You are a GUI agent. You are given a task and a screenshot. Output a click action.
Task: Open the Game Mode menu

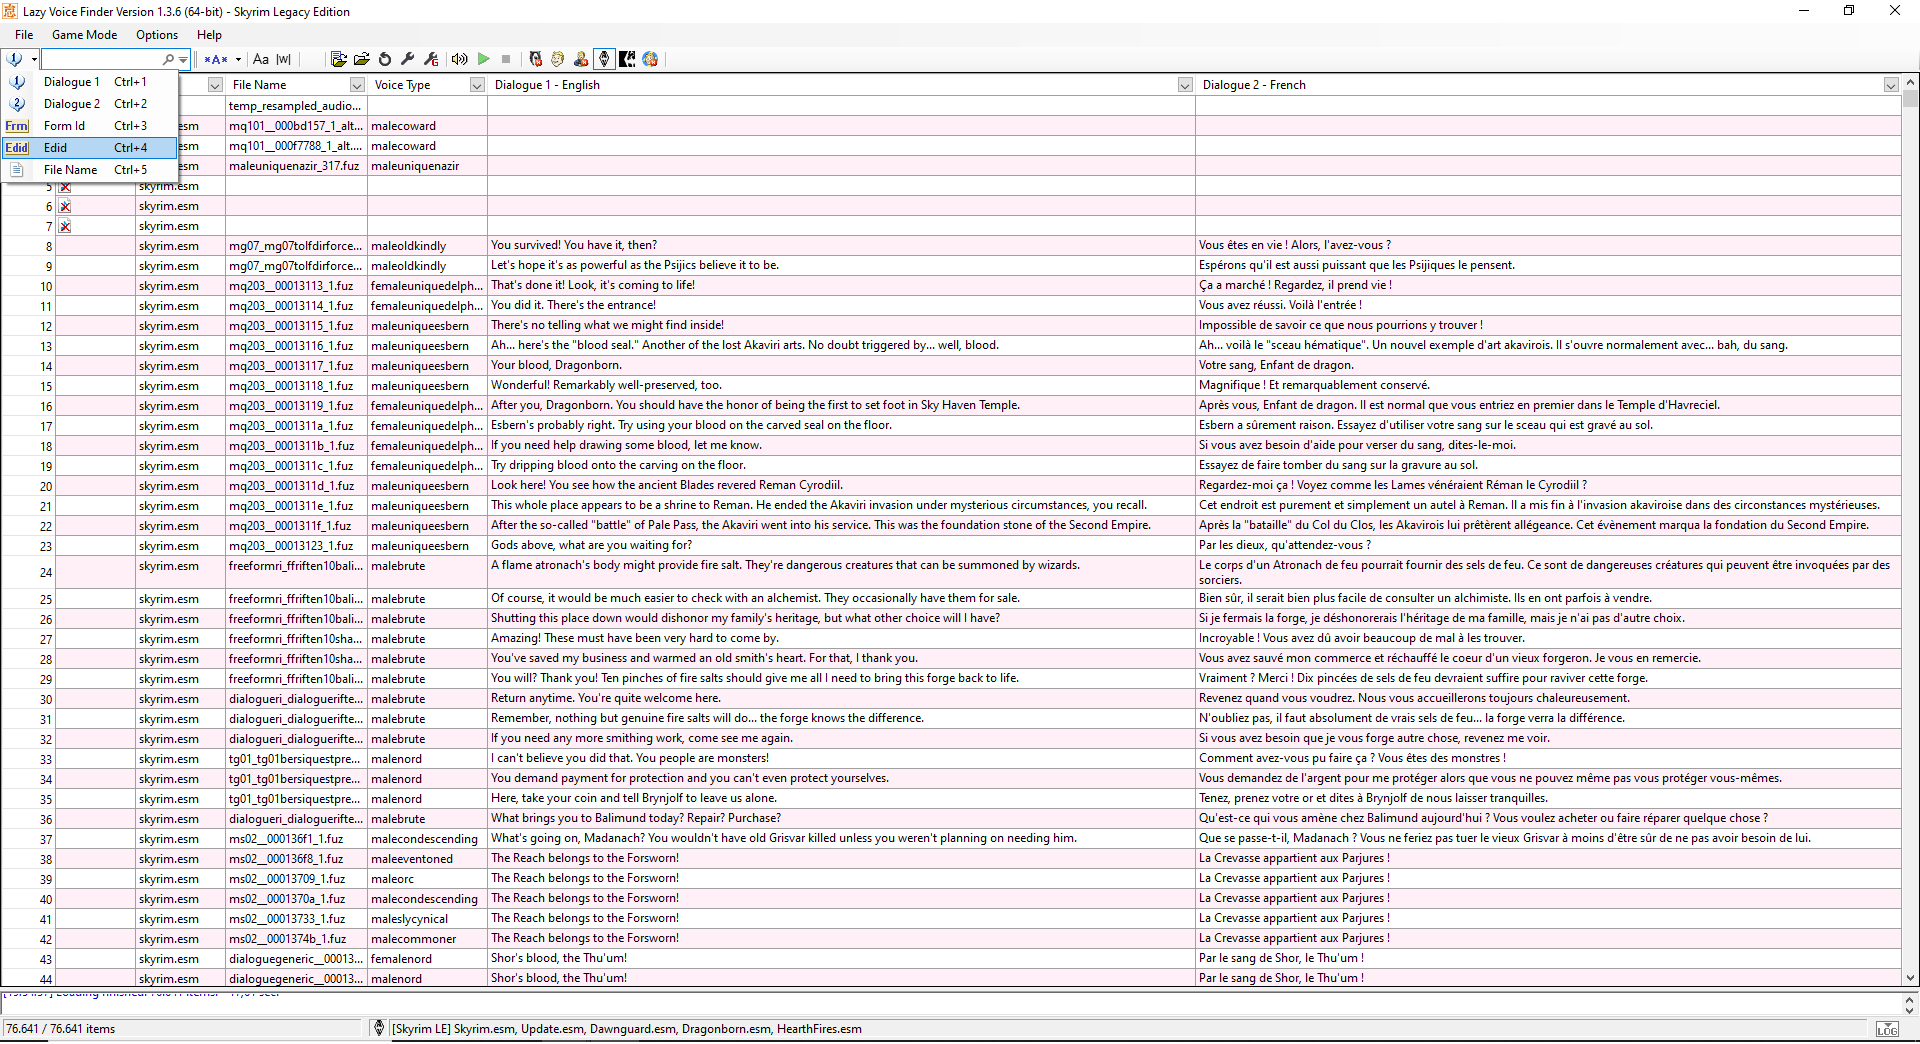coord(84,35)
